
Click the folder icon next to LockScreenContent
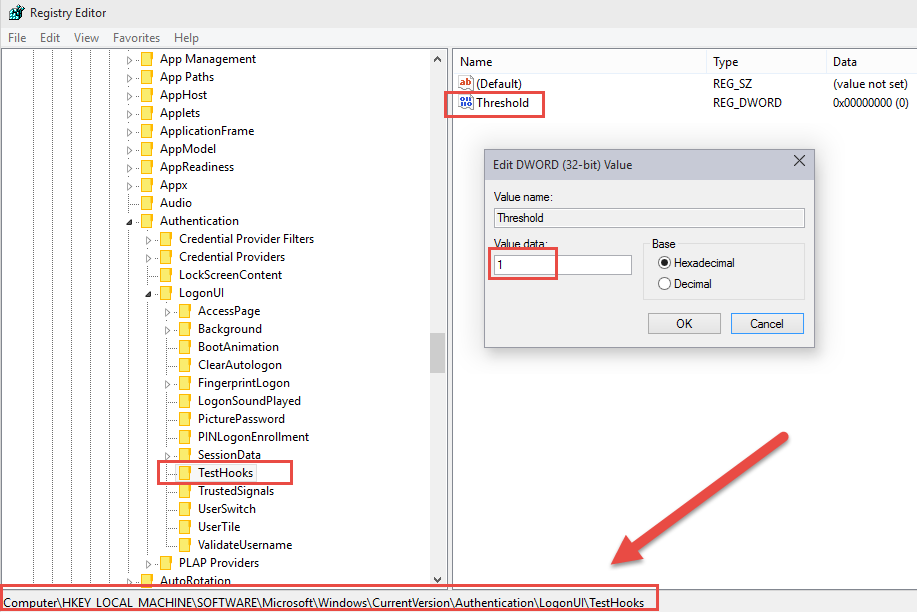[166, 275]
